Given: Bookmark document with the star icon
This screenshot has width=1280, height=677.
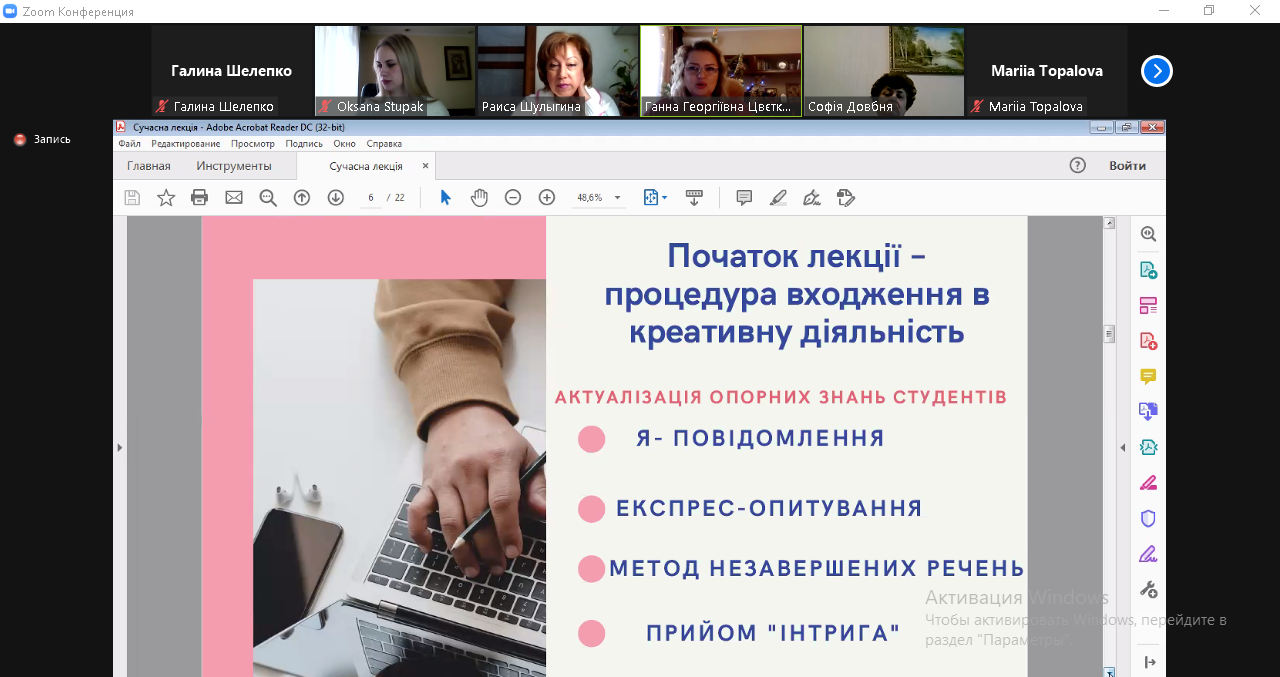Looking at the screenshot, I should [x=166, y=198].
